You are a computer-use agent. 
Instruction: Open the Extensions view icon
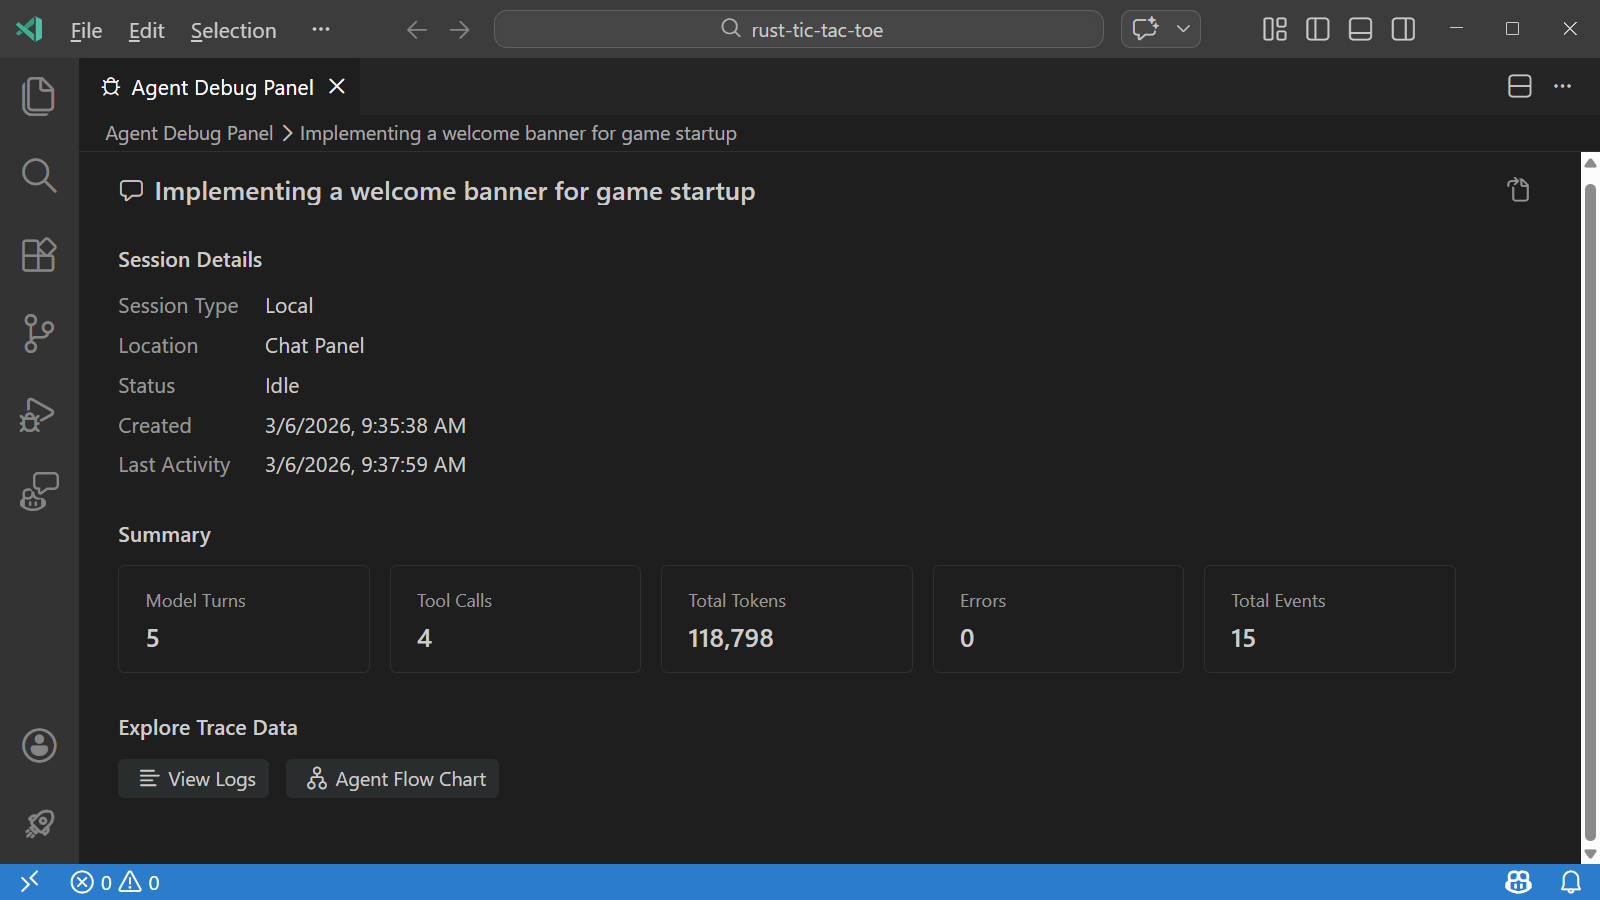tap(38, 255)
